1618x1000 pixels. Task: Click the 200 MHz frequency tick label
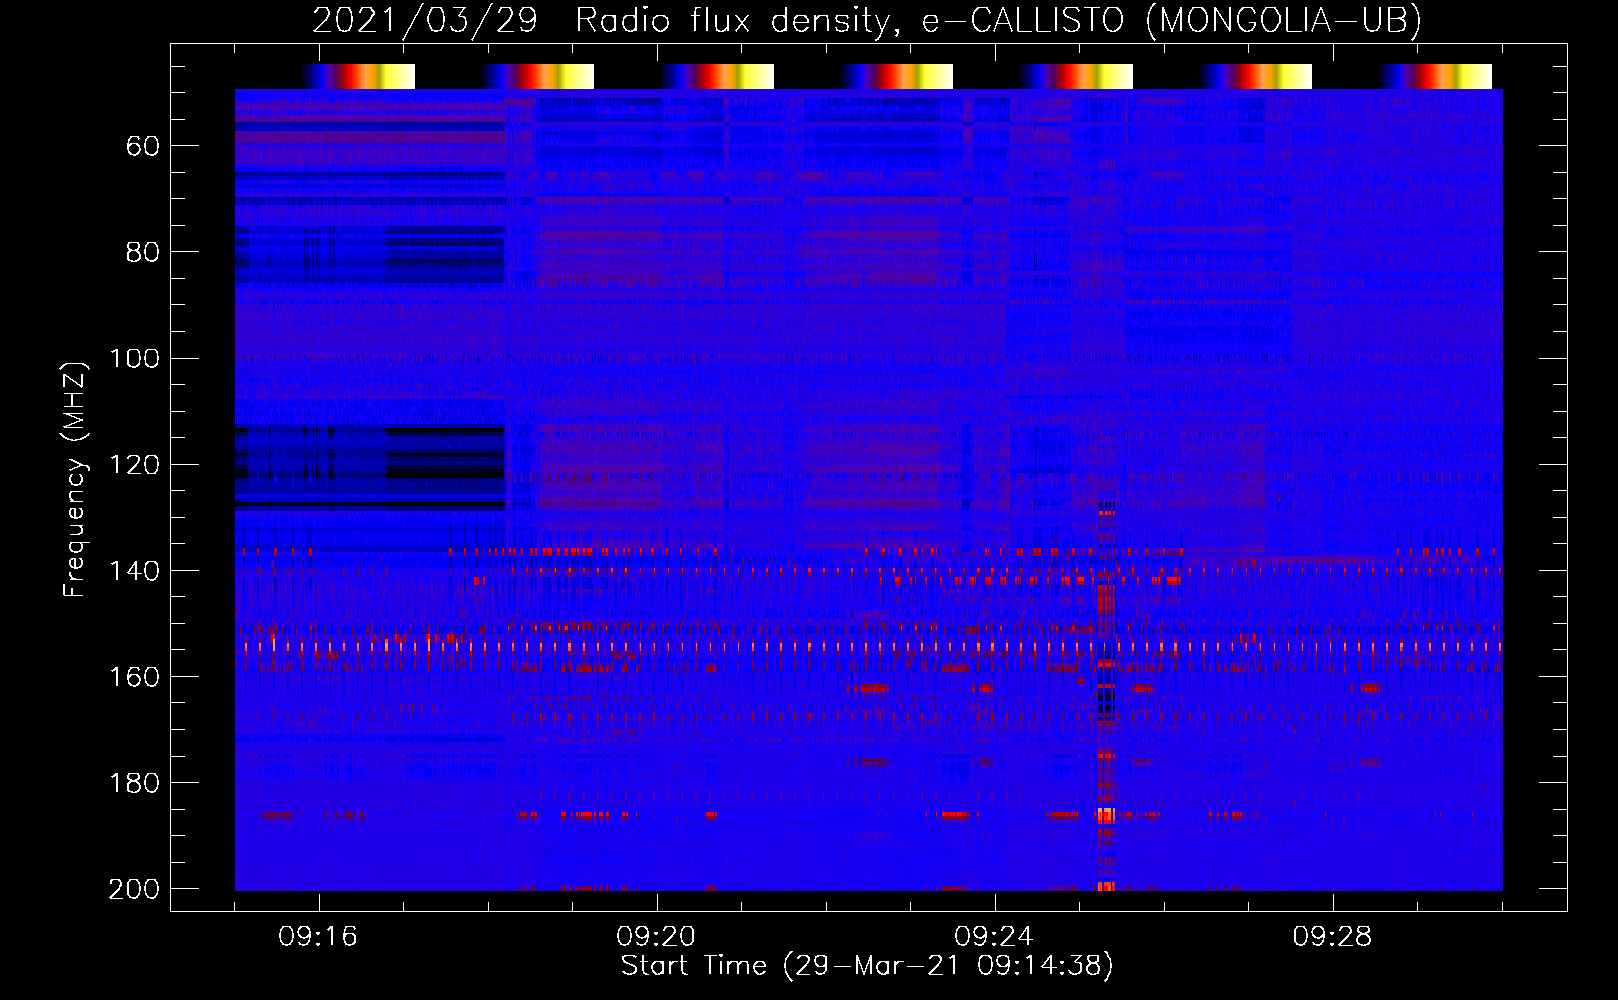pyautogui.click(x=134, y=889)
